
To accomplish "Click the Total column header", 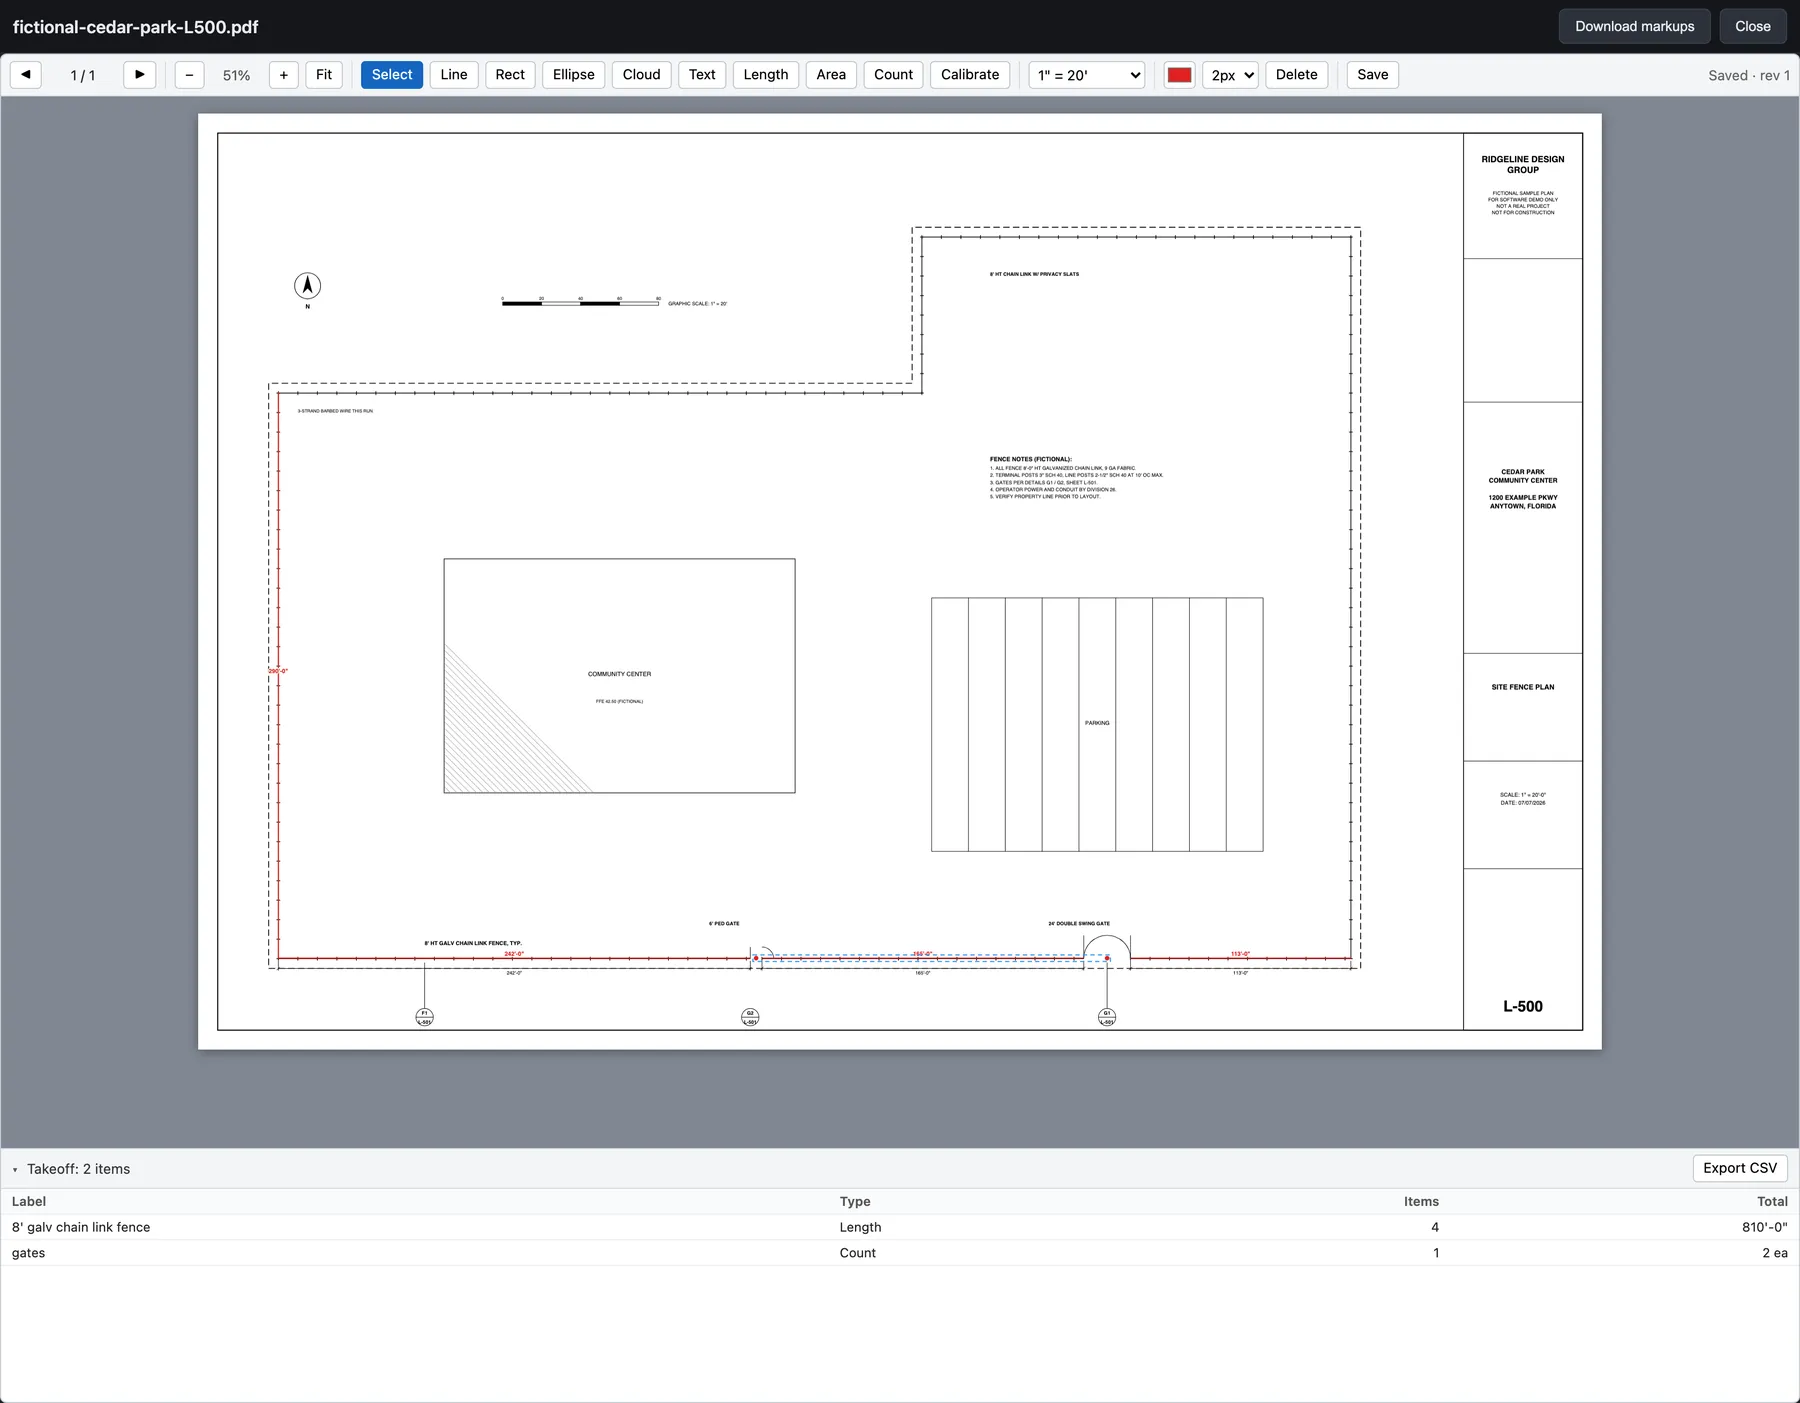I will click(1772, 1201).
